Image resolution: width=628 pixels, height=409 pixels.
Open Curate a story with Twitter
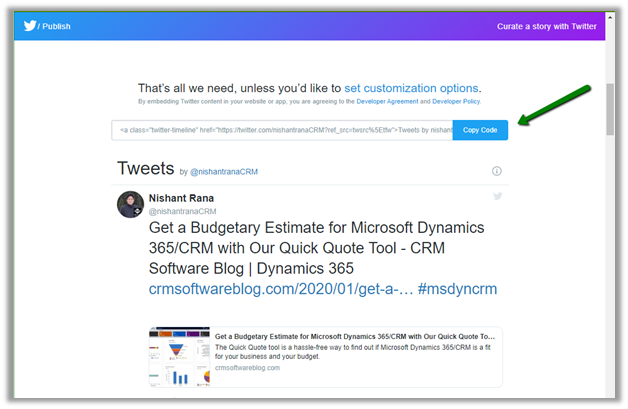(545, 27)
